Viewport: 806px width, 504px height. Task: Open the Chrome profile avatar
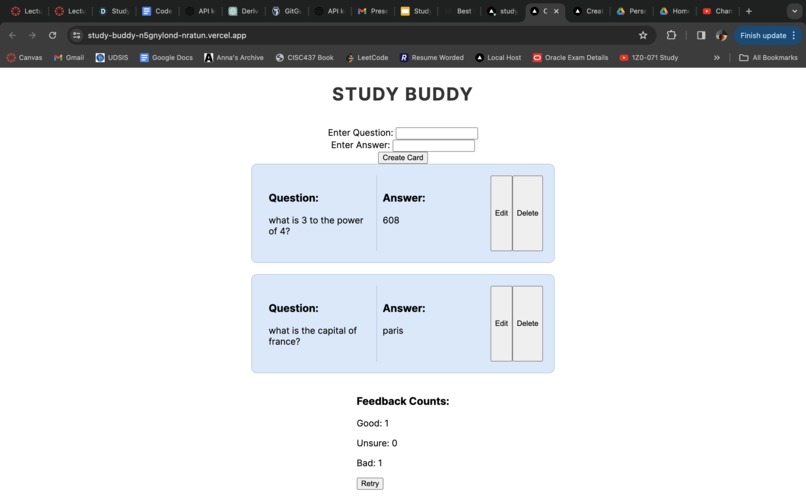tap(721, 35)
